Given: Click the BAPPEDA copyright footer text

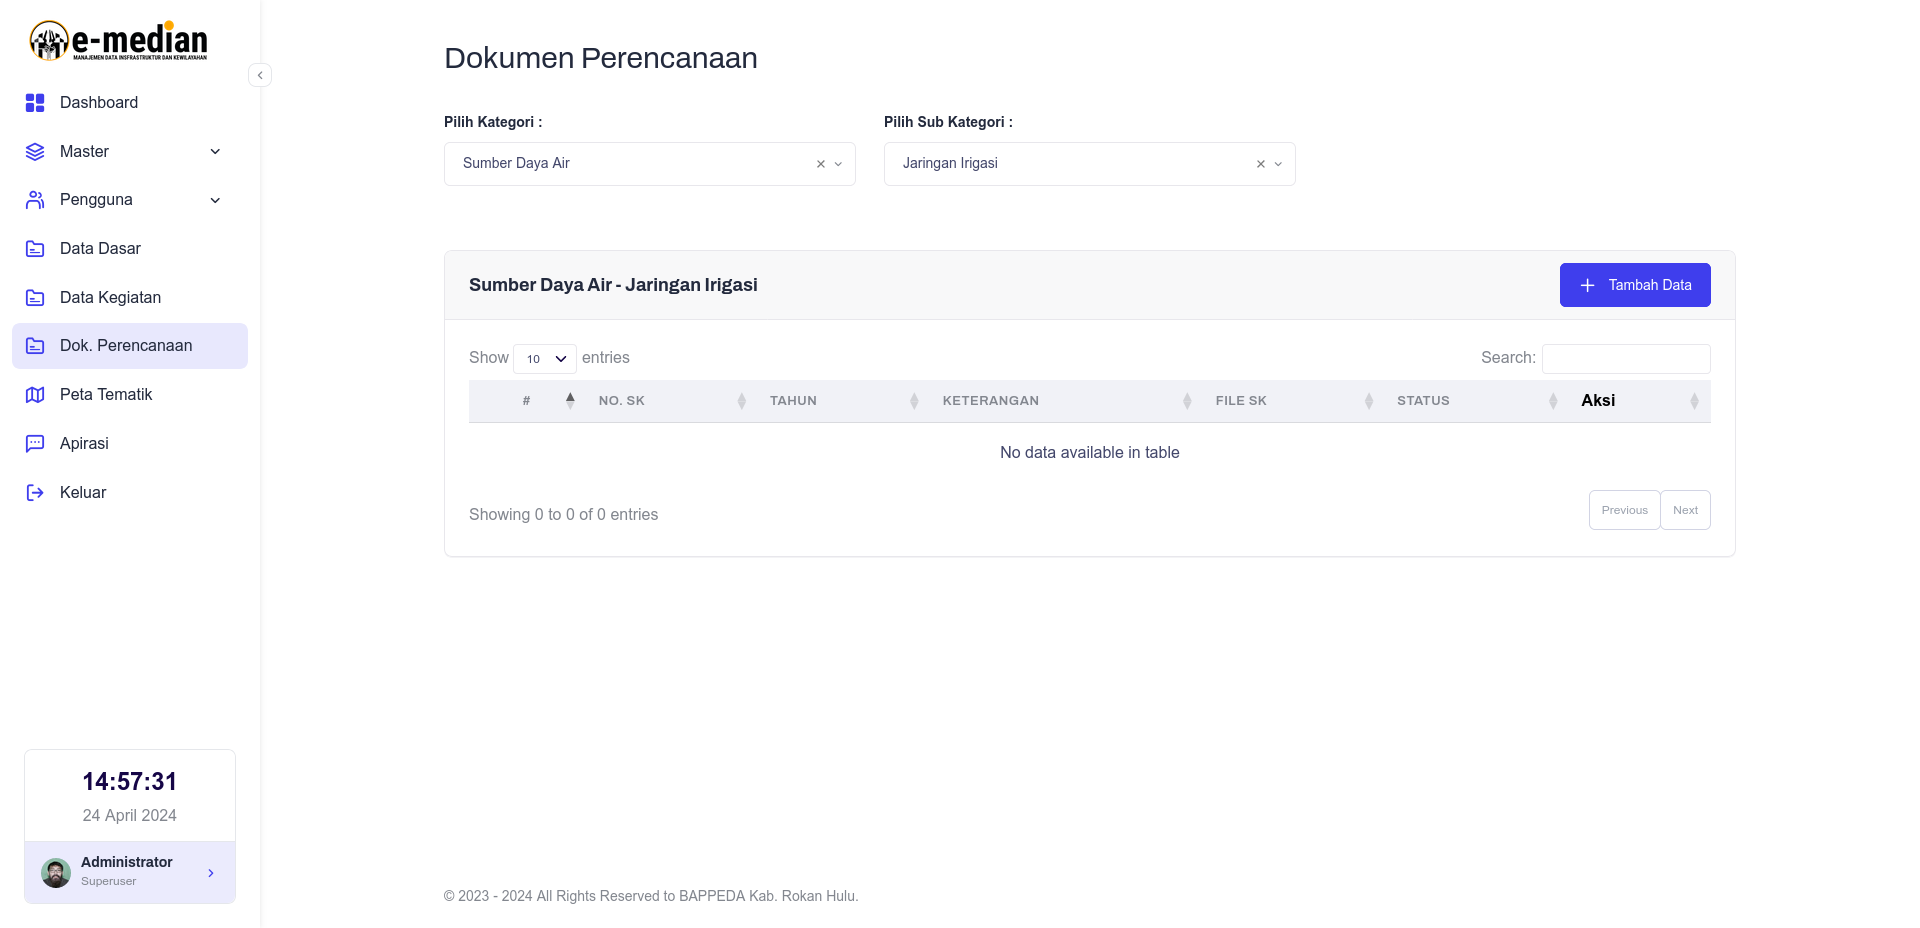Looking at the screenshot, I should [651, 896].
